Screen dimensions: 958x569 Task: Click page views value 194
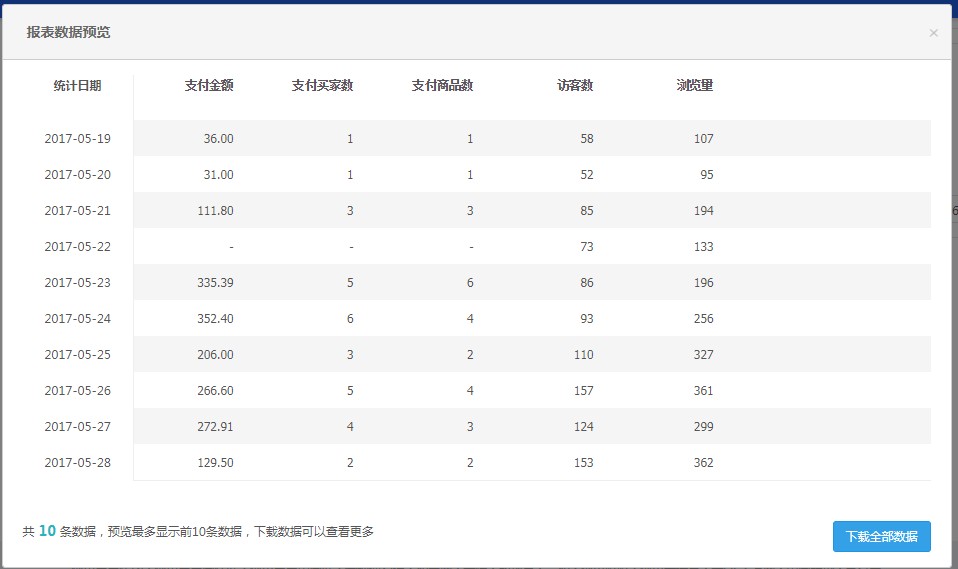tap(703, 211)
